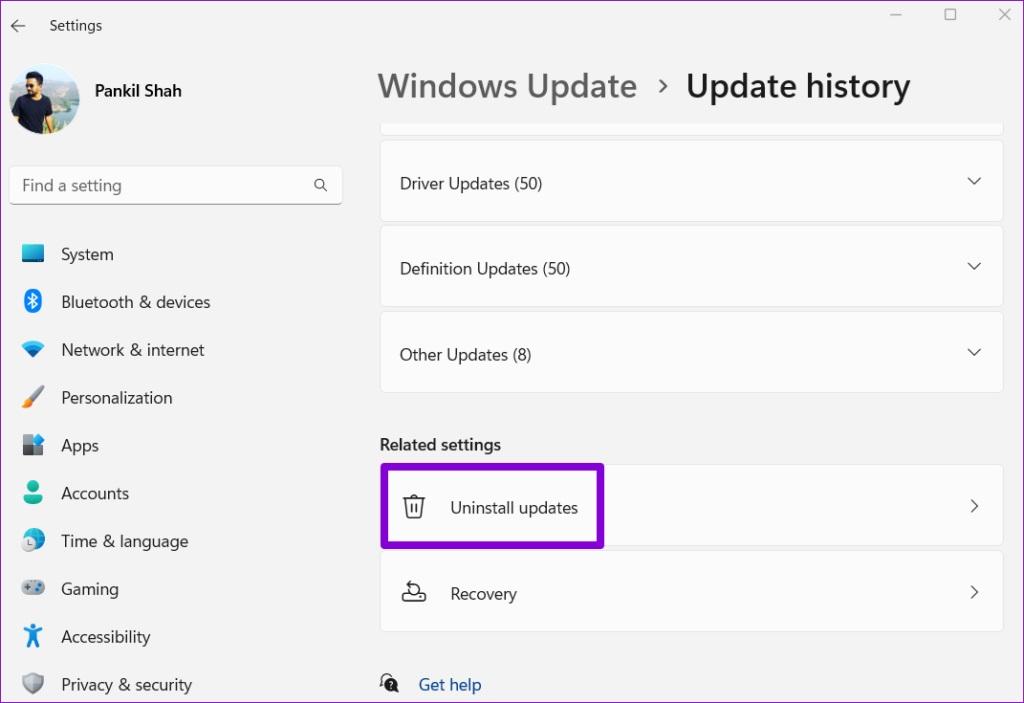Open Uninstall updates

[692, 506]
